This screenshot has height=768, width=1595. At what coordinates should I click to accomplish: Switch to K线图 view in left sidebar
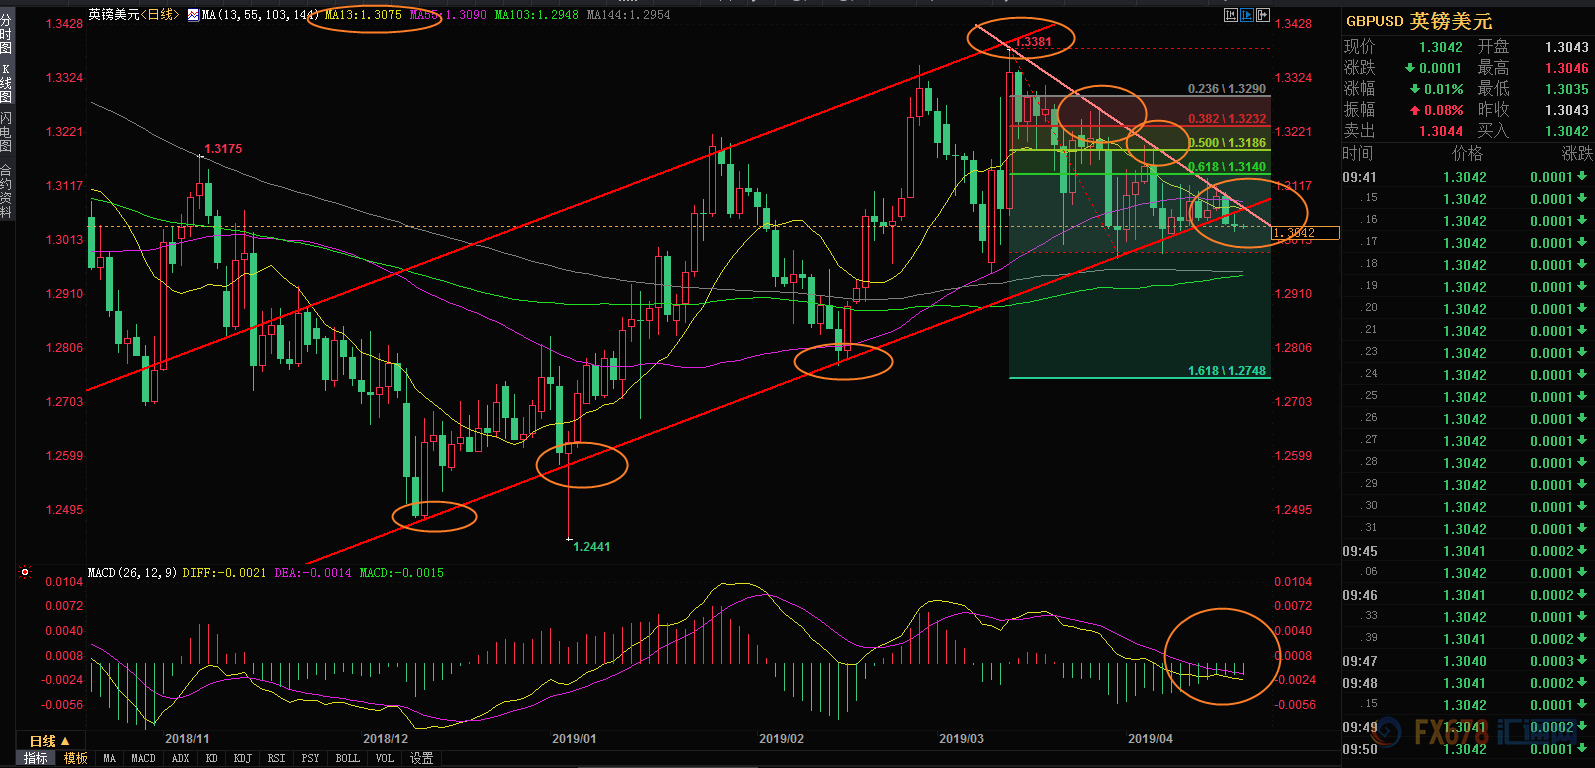pos(6,84)
